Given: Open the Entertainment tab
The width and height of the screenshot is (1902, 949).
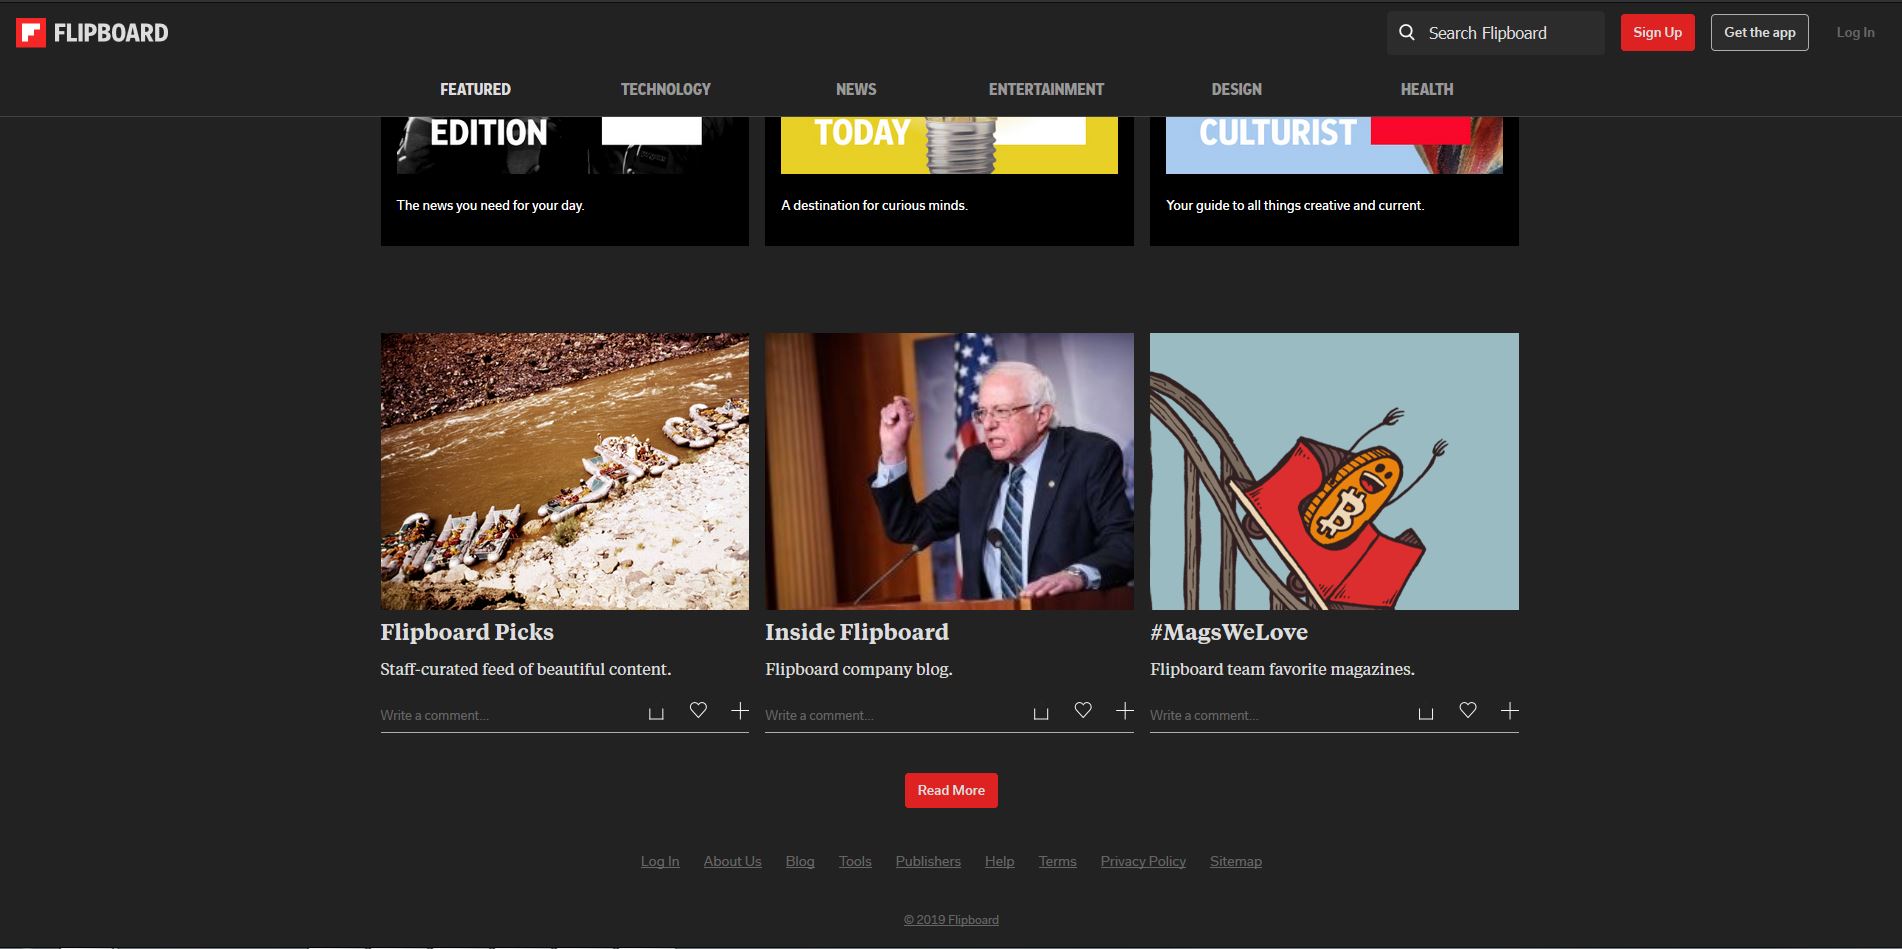Looking at the screenshot, I should [x=1046, y=89].
